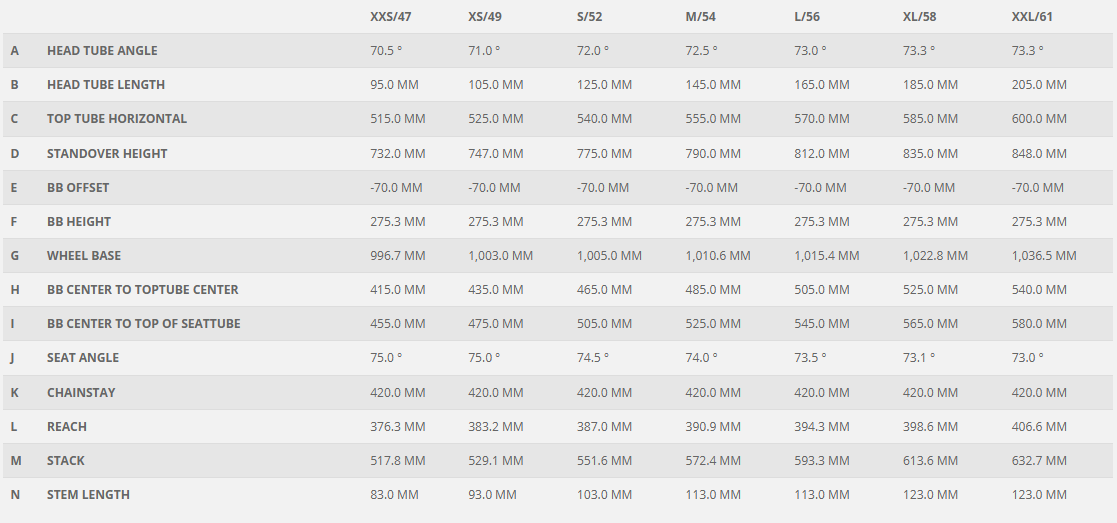Screen dimensions: 1117x523
Task: Select the CHAINSTAY row label
Action: 81,393
